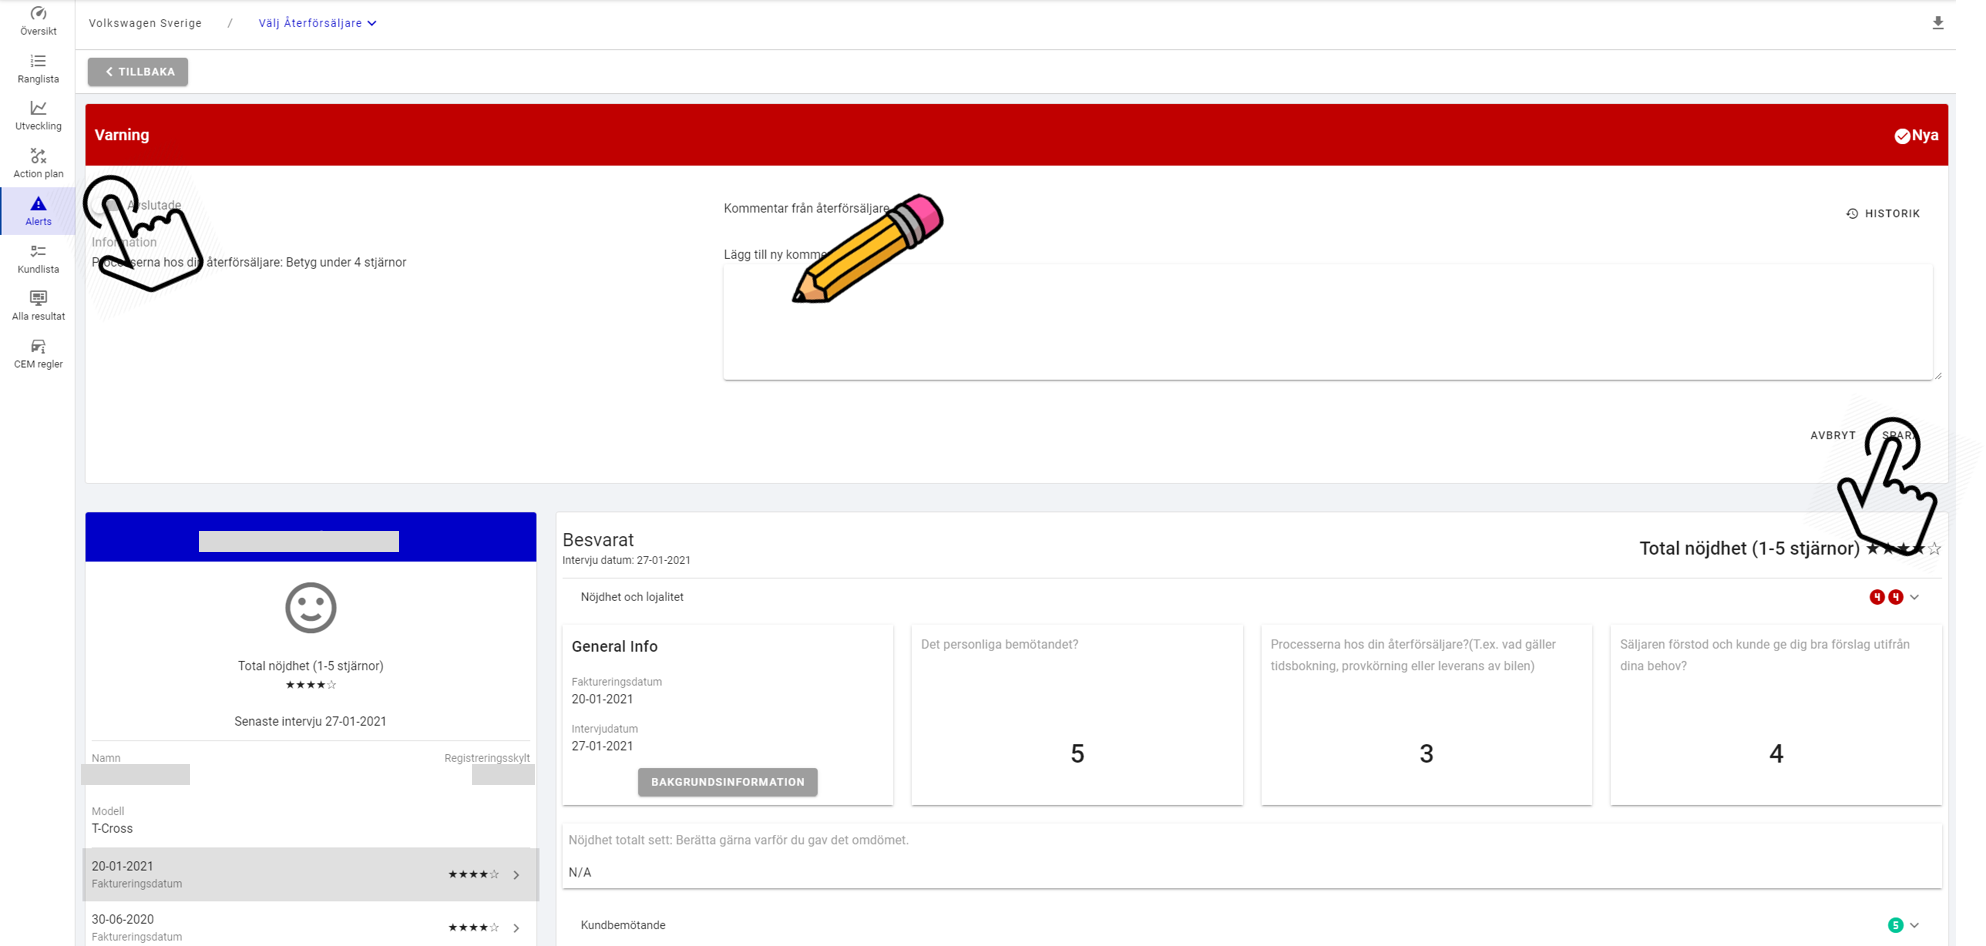Open the 30-06-2020 invoice entry

coord(310,926)
